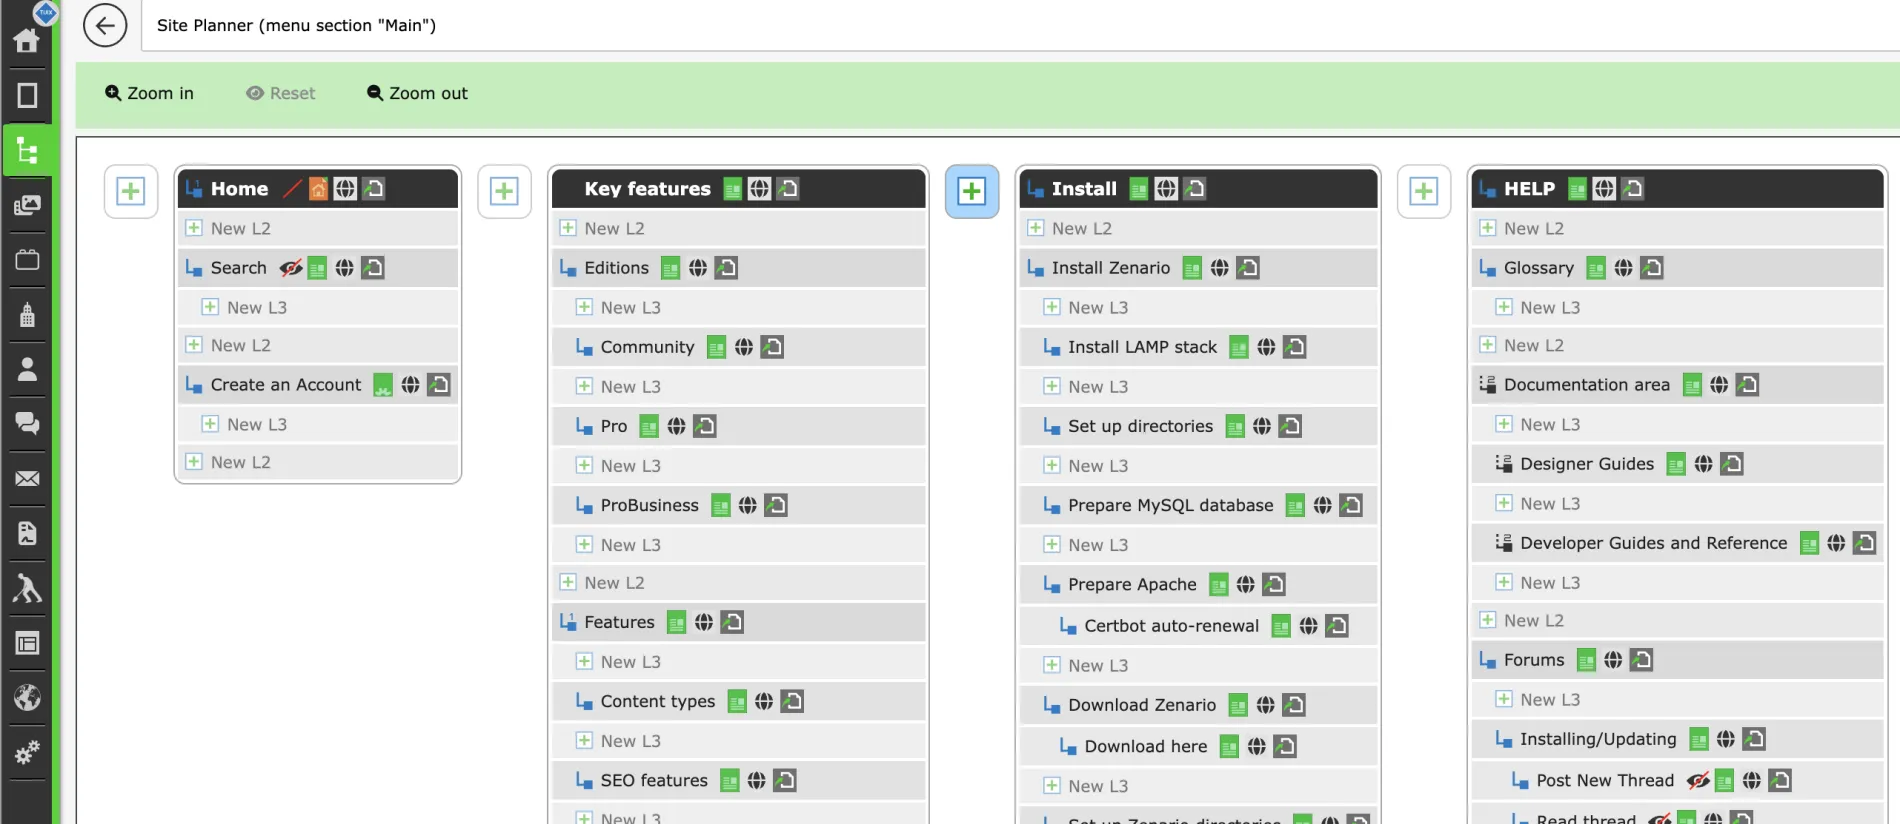The image size is (1900, 824).
Task: Open the layout panel sidebar icon
Action: pyautogui.click(x=27, y=643)
